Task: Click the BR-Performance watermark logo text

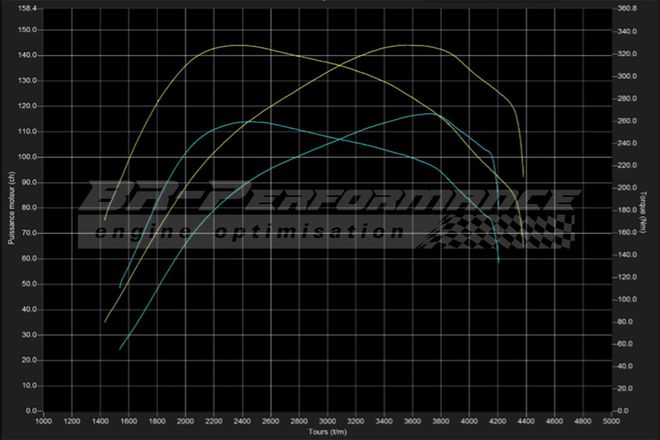Action: pos(330,200)
